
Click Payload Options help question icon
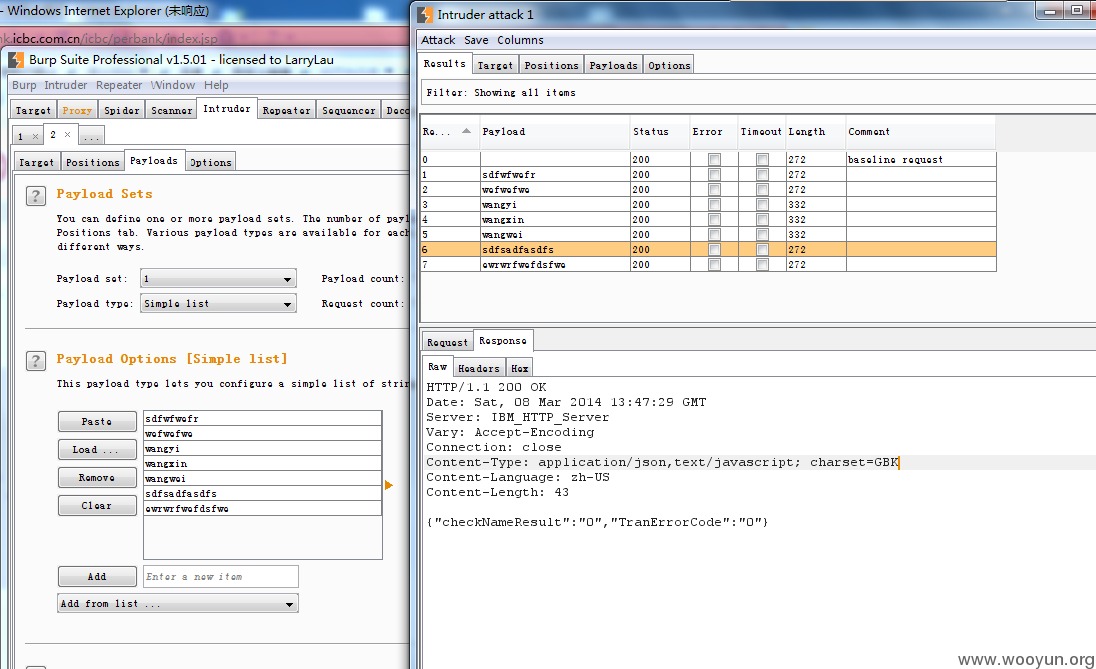coord(36,361)
